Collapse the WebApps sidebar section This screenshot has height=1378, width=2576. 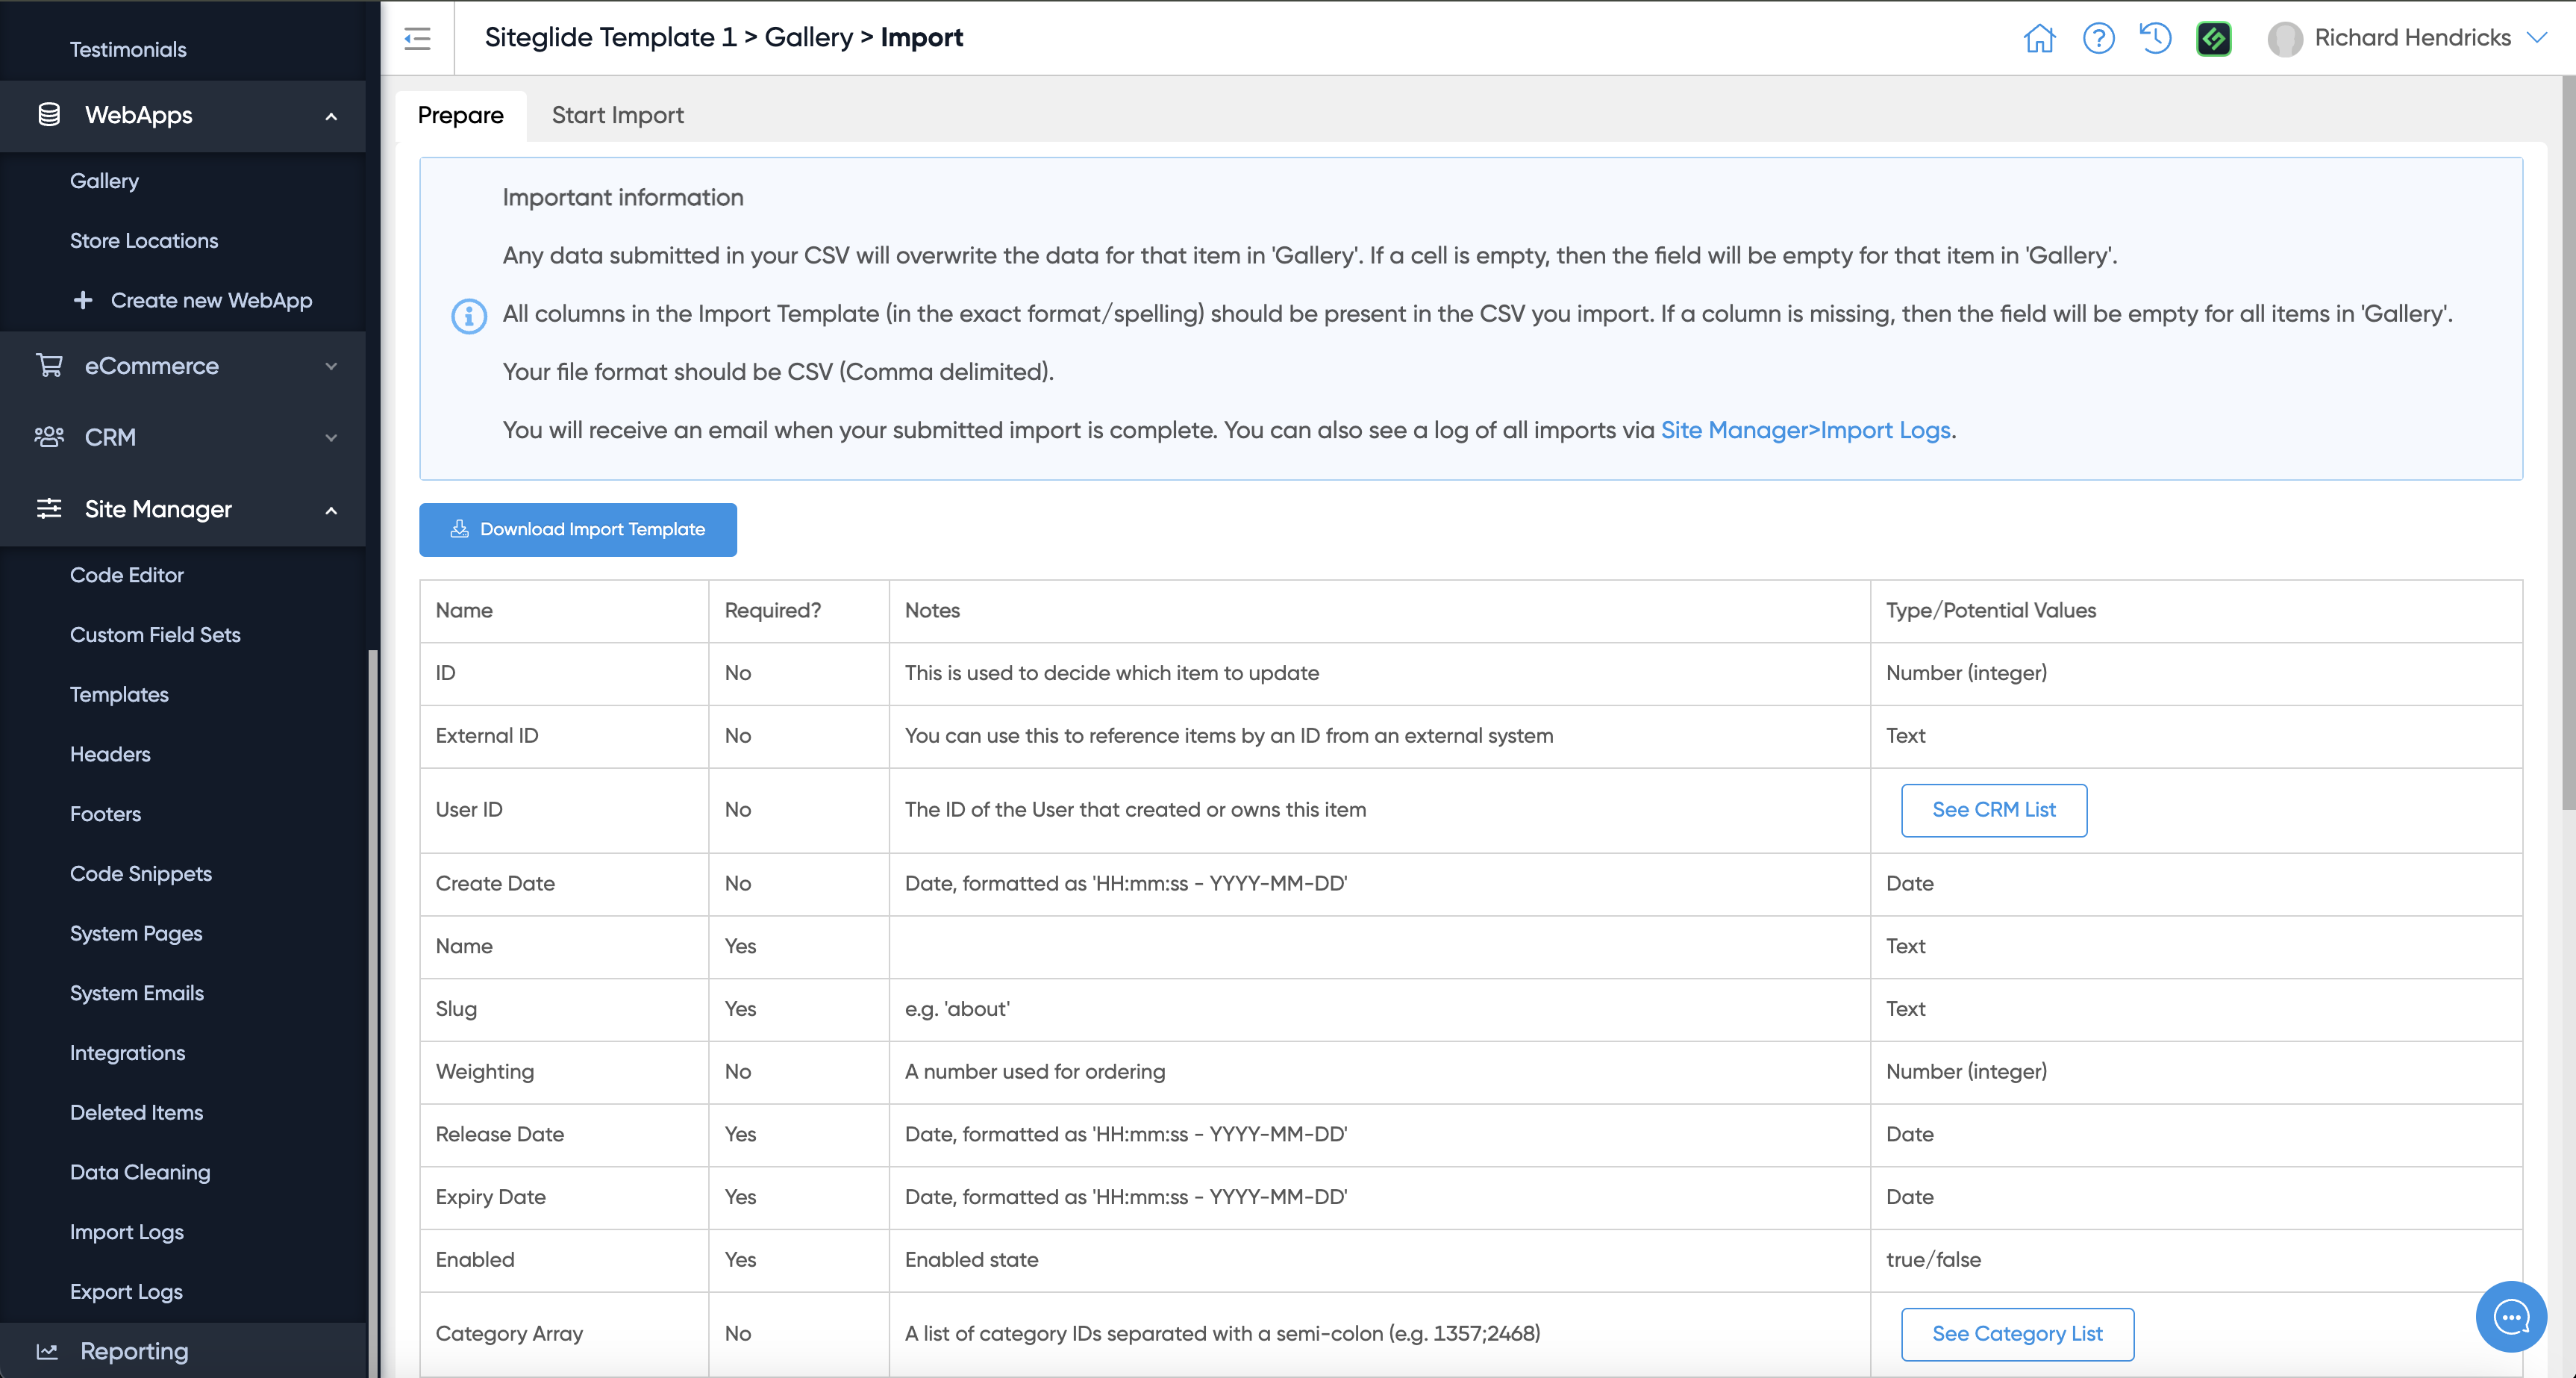pyautogui.click(x=331, y=116)
